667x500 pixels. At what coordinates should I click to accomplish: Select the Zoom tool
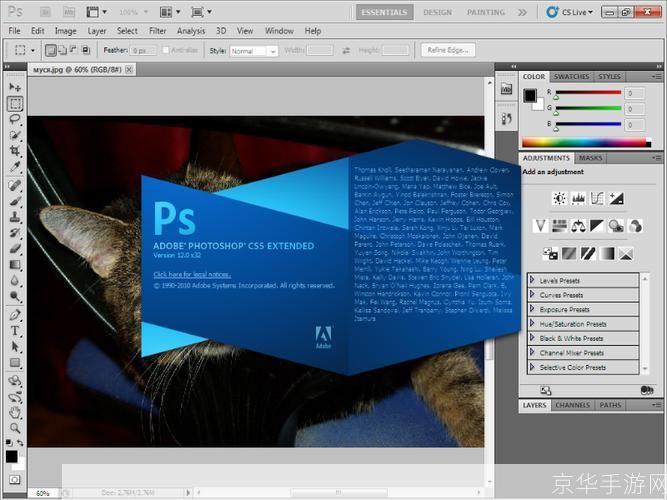(15, 428)
